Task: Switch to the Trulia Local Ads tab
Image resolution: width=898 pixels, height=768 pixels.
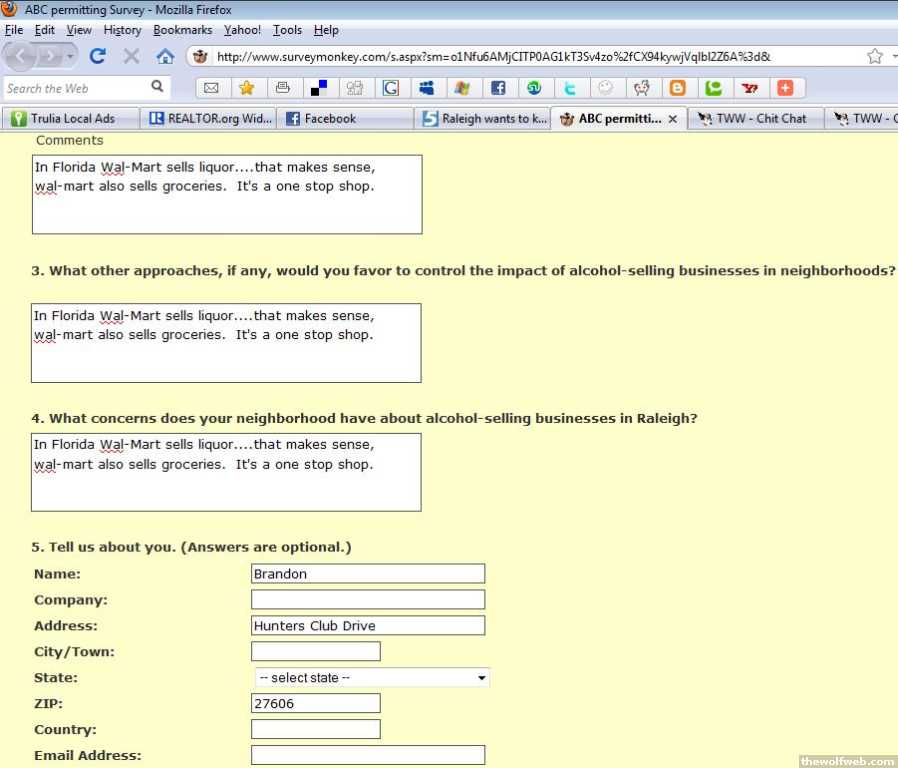Action: coord(70,118)
